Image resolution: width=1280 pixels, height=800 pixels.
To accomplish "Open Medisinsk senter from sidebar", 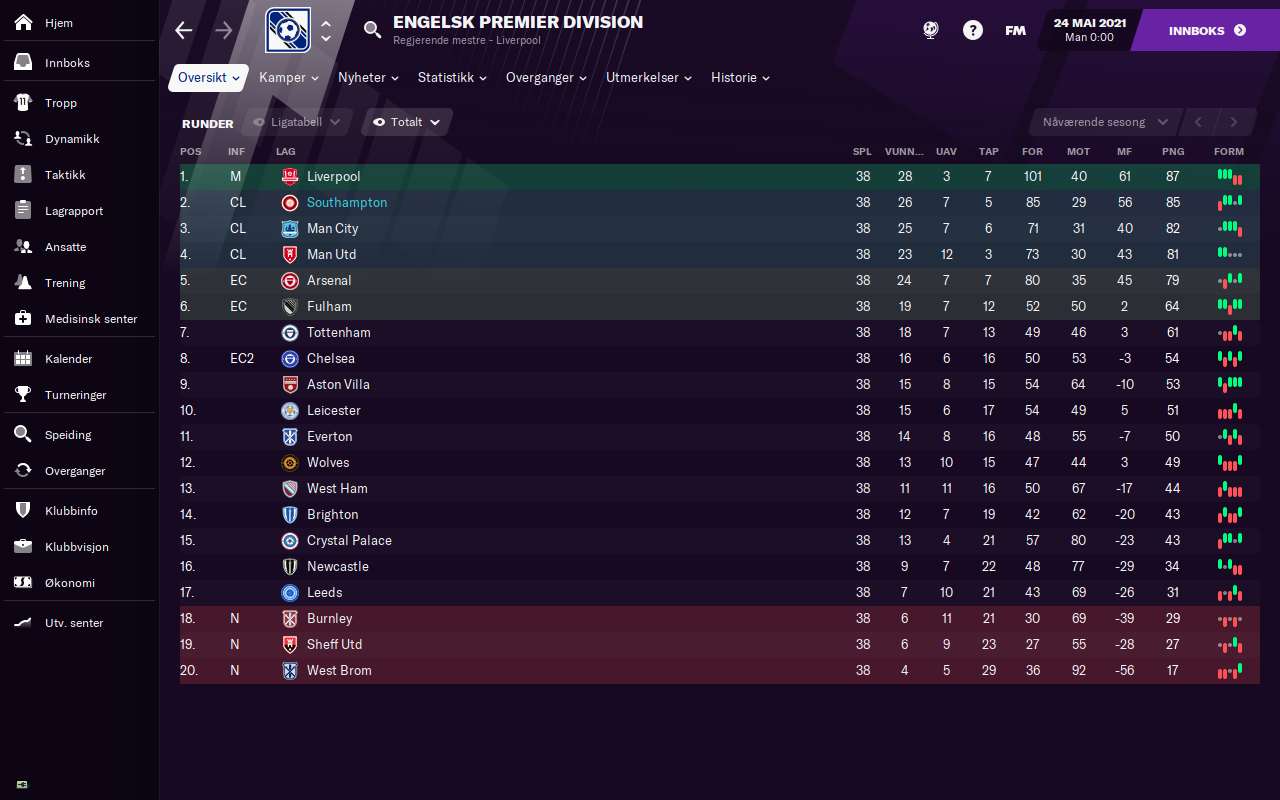I will 90,319.
